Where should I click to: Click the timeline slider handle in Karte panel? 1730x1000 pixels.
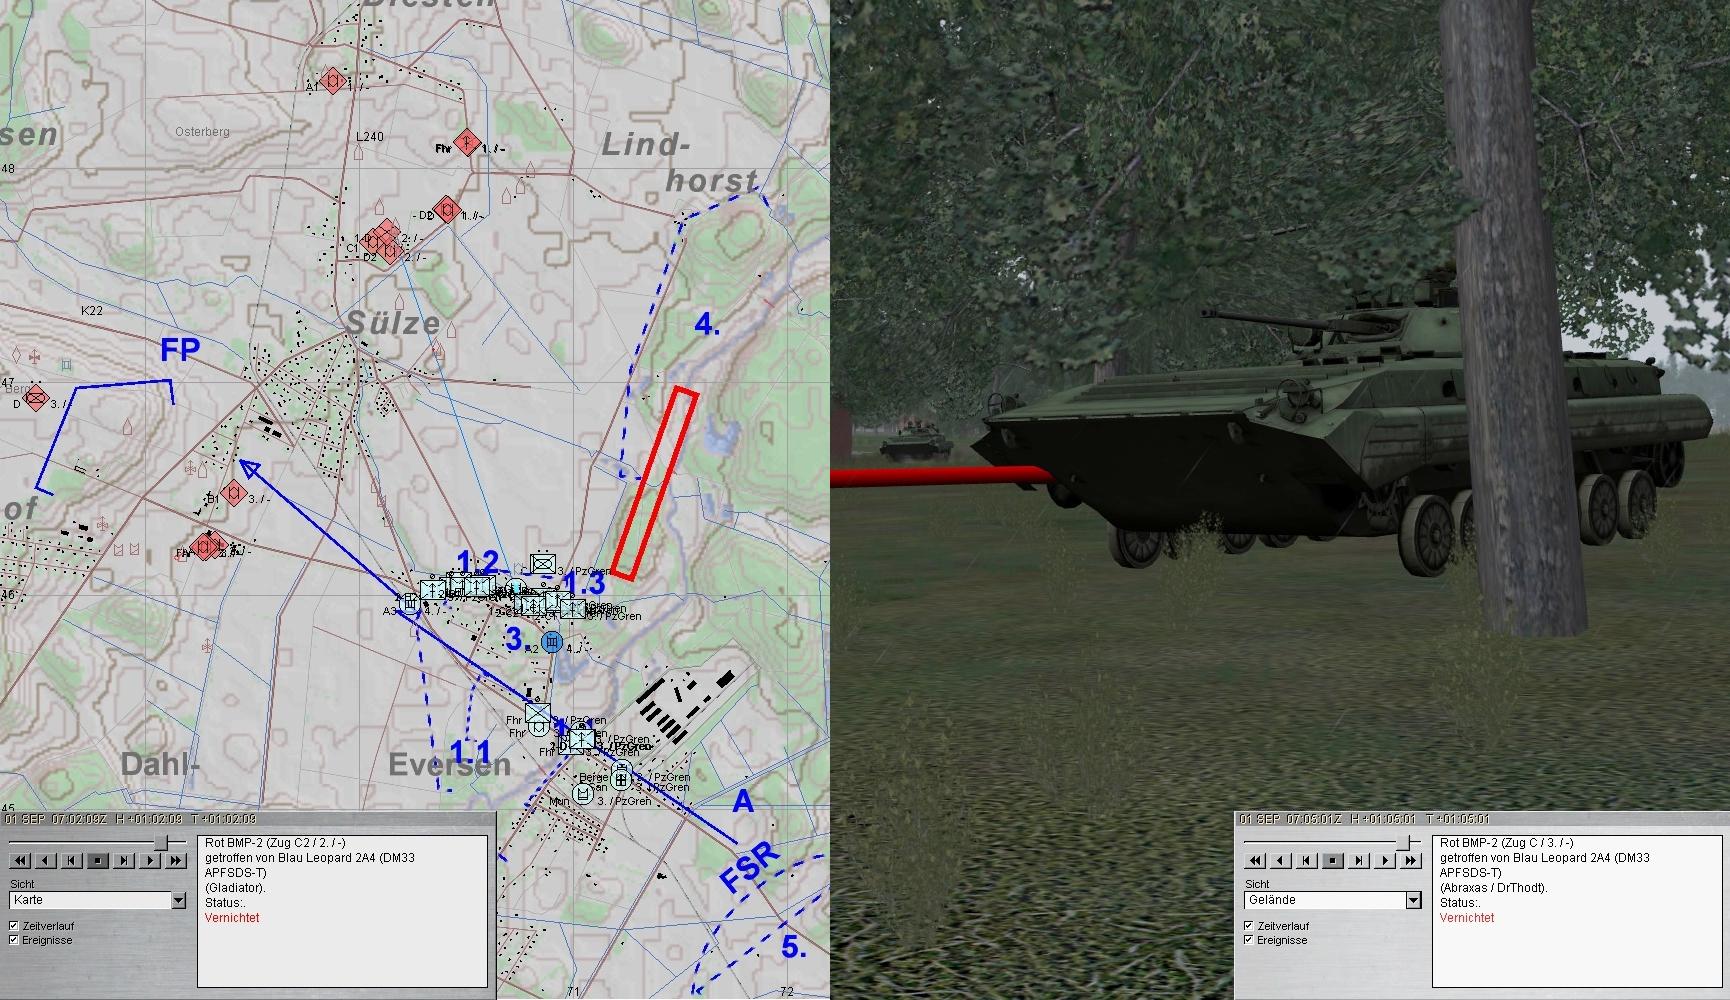[160, 843]
